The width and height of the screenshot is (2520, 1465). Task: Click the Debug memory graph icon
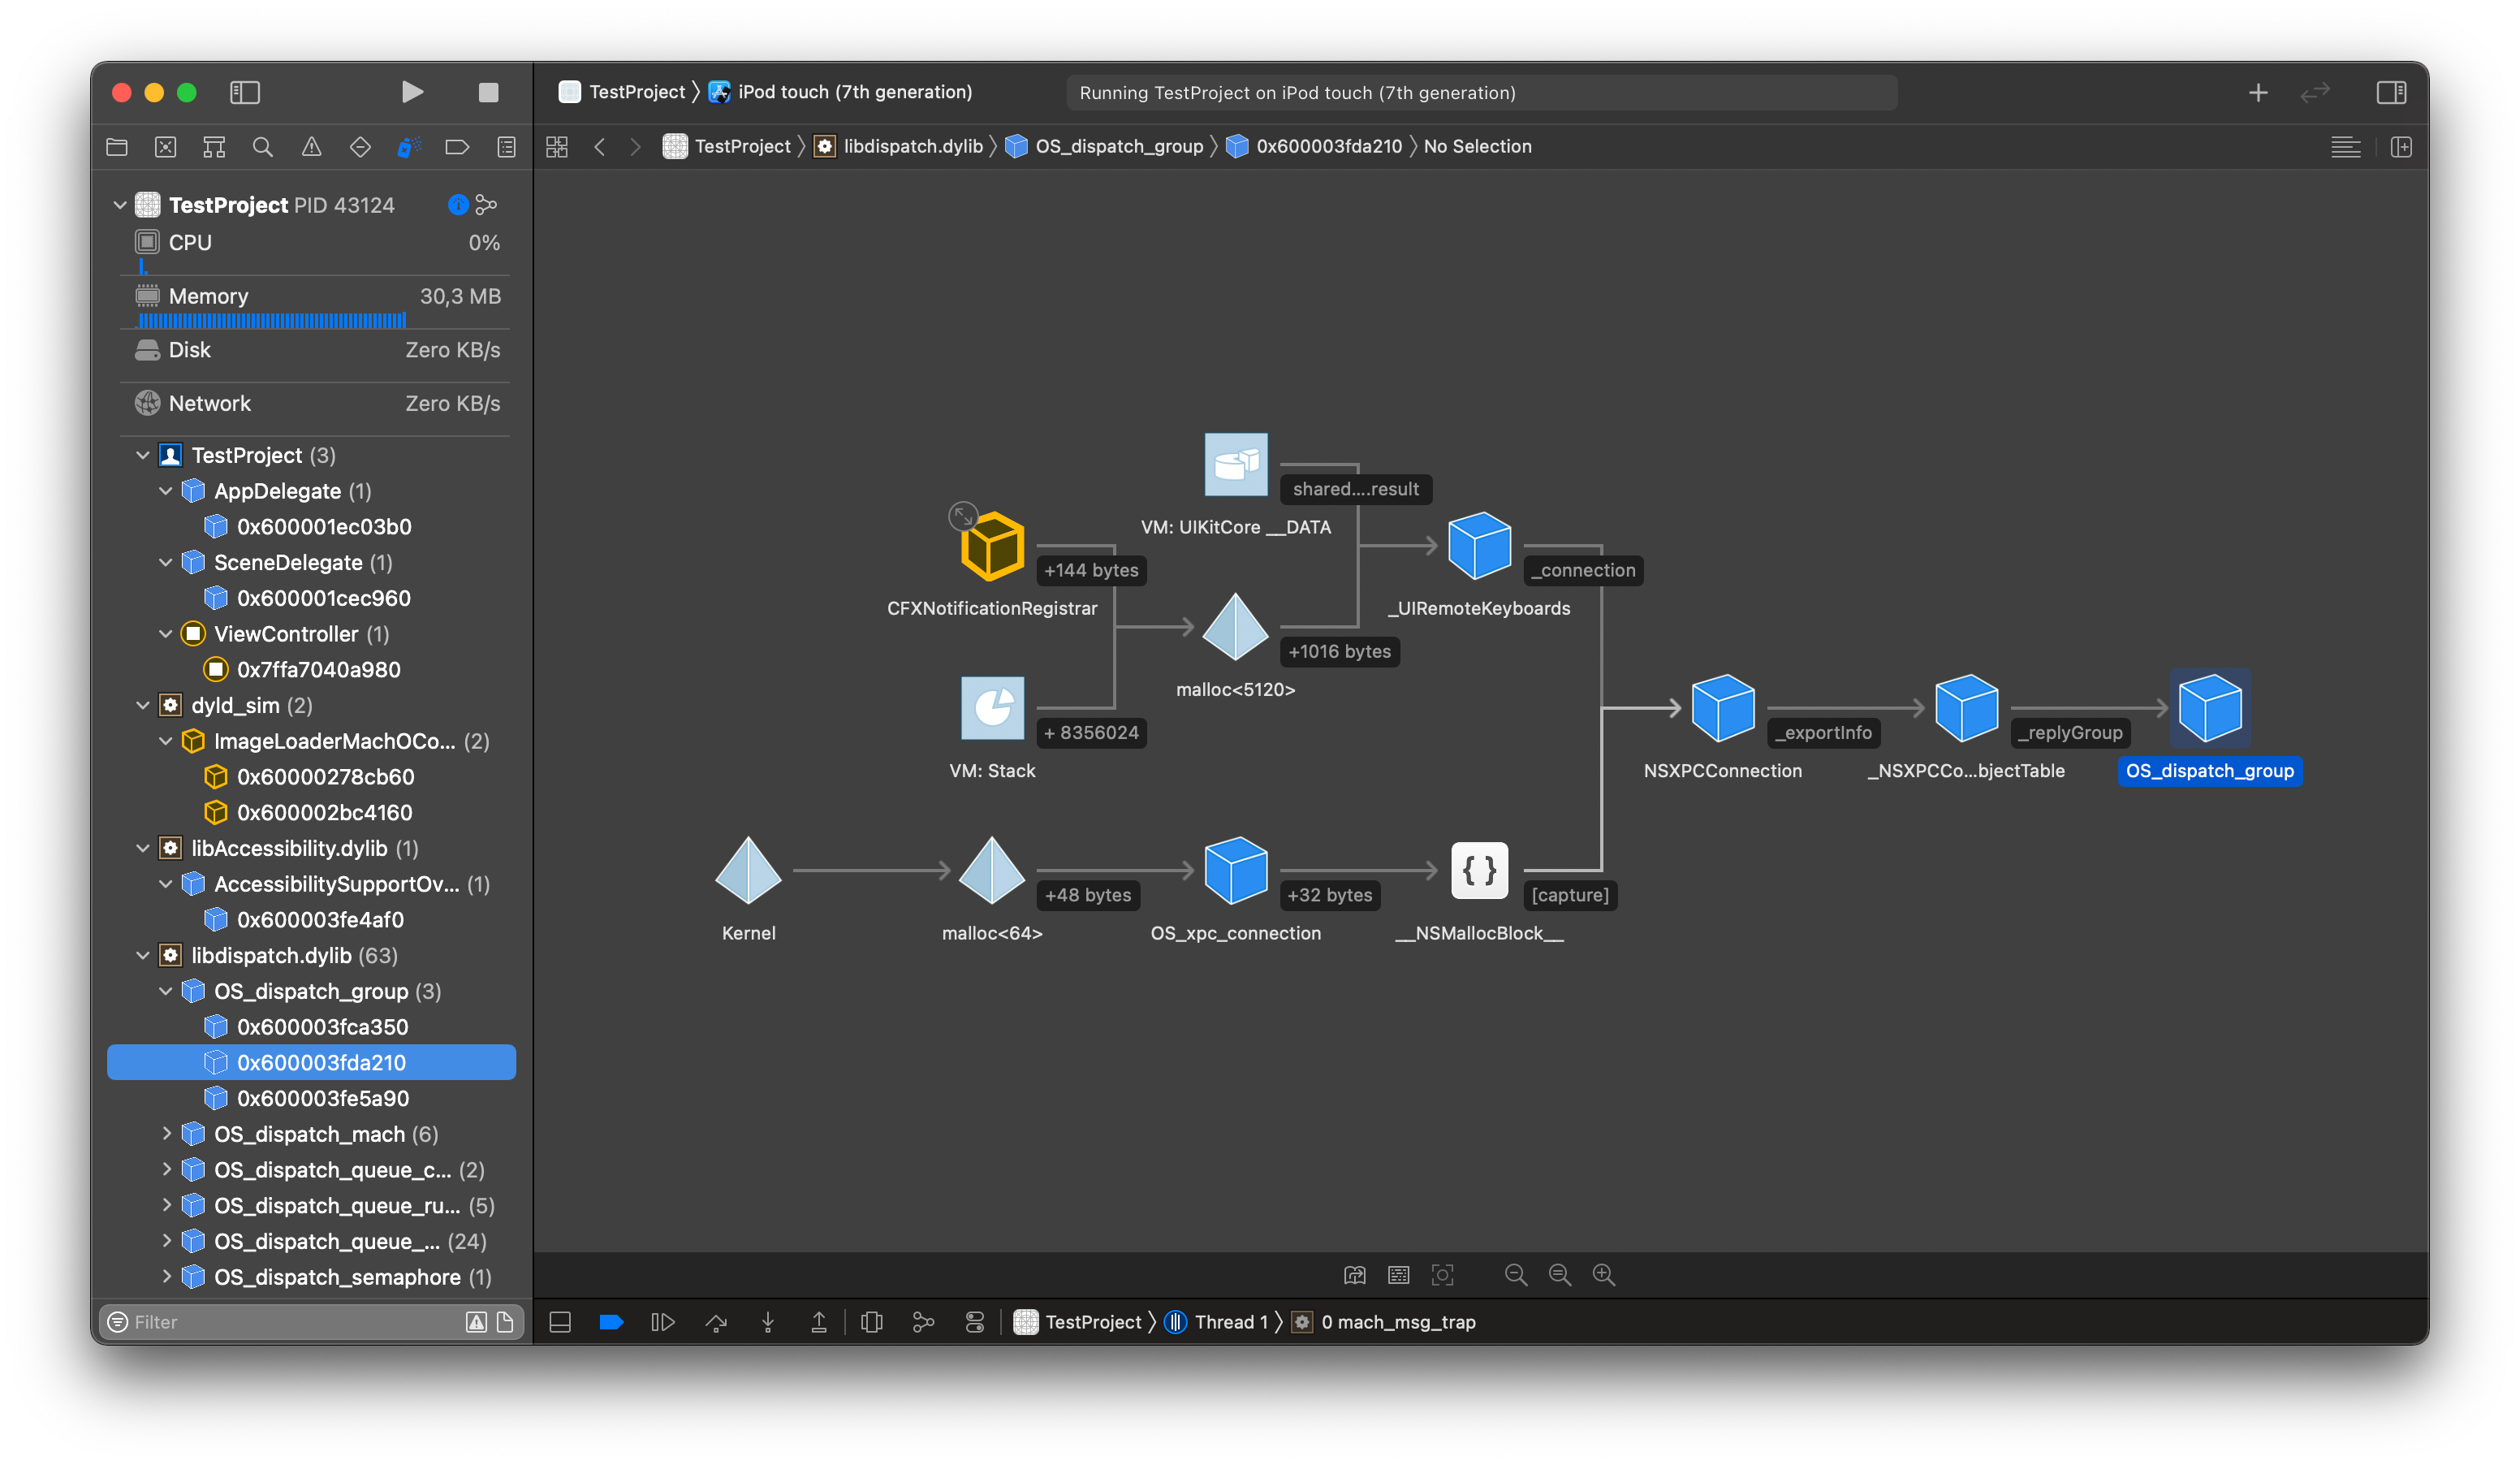[923, 1322]
